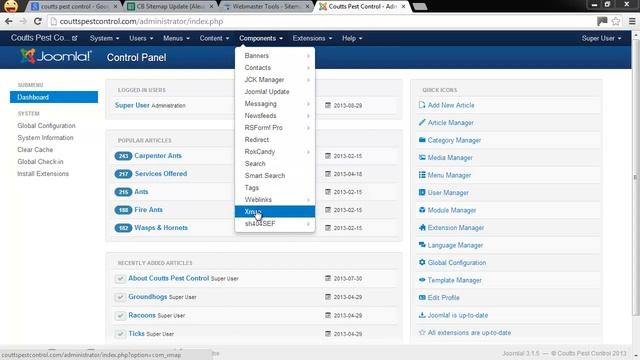Open System Information in the sidebar
This screenshot has height=360, width=640.
pos(45,138)
